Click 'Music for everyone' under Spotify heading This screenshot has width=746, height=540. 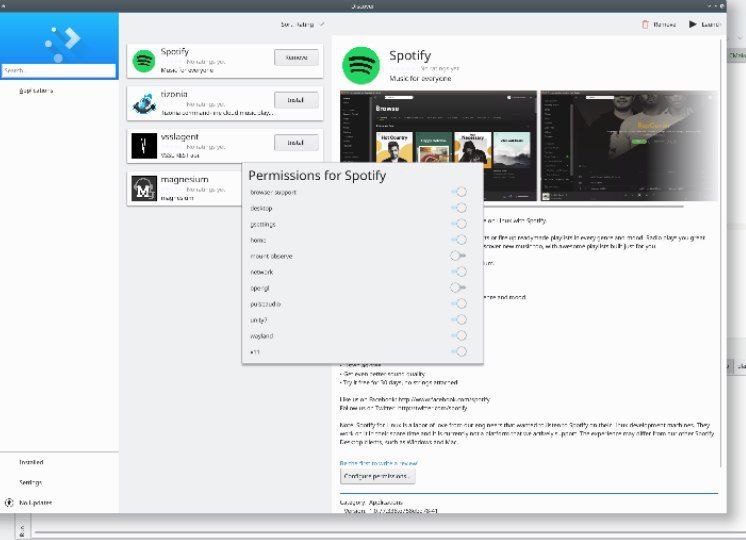(420, 79)
